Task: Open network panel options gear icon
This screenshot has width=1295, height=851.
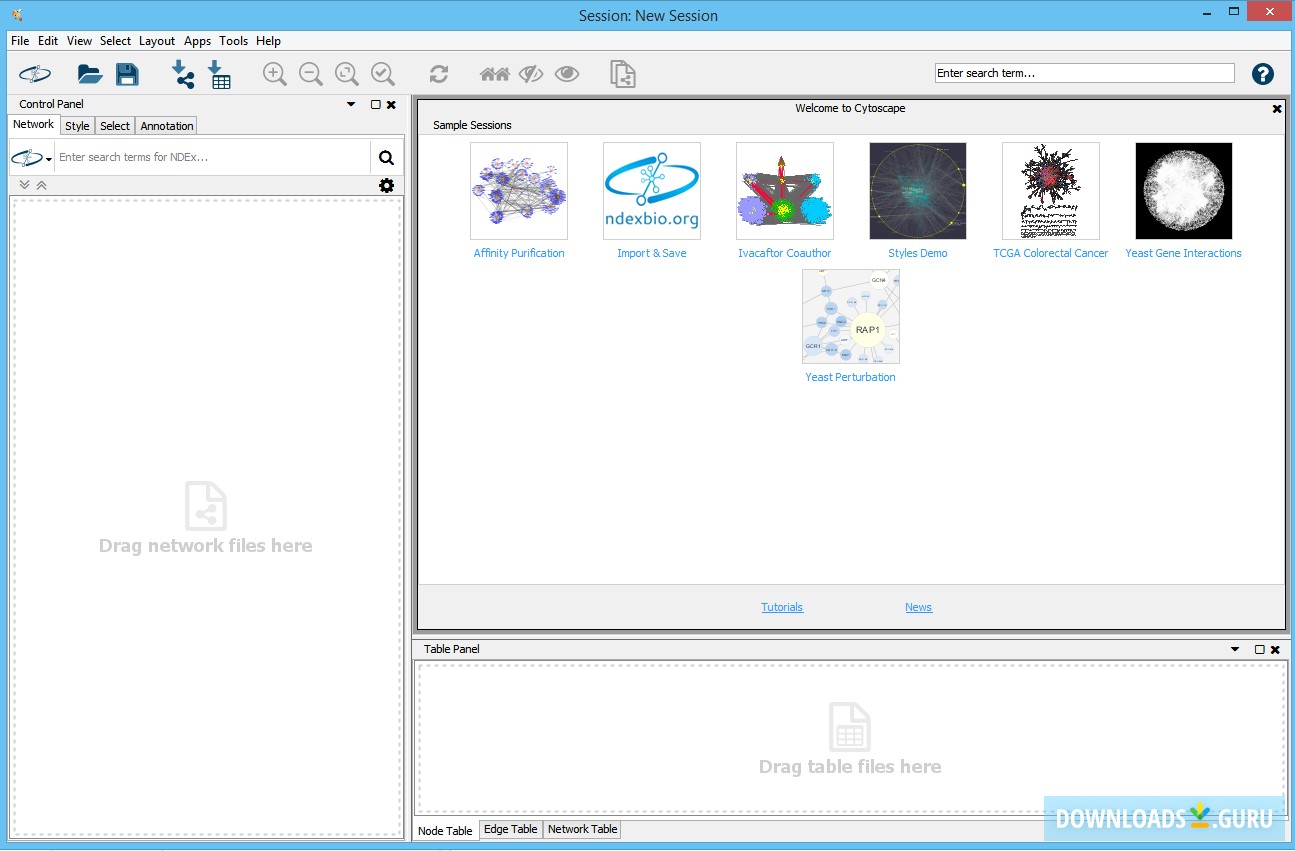Action: [387, 186]
